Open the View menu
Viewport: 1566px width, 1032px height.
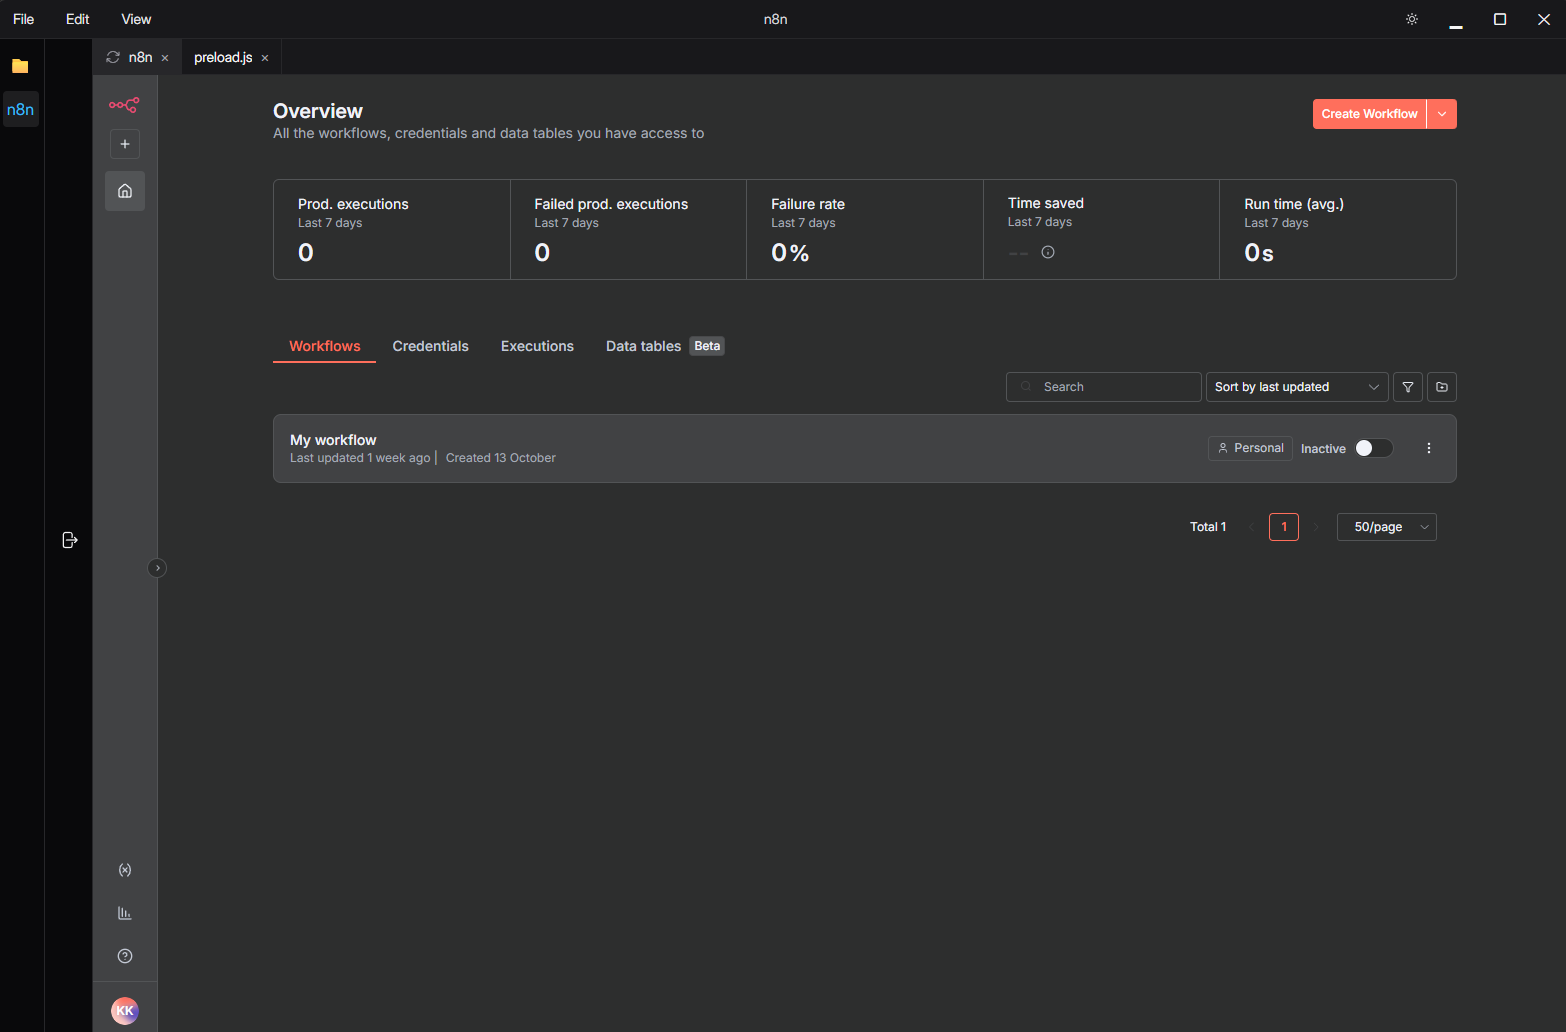[136, 19]
